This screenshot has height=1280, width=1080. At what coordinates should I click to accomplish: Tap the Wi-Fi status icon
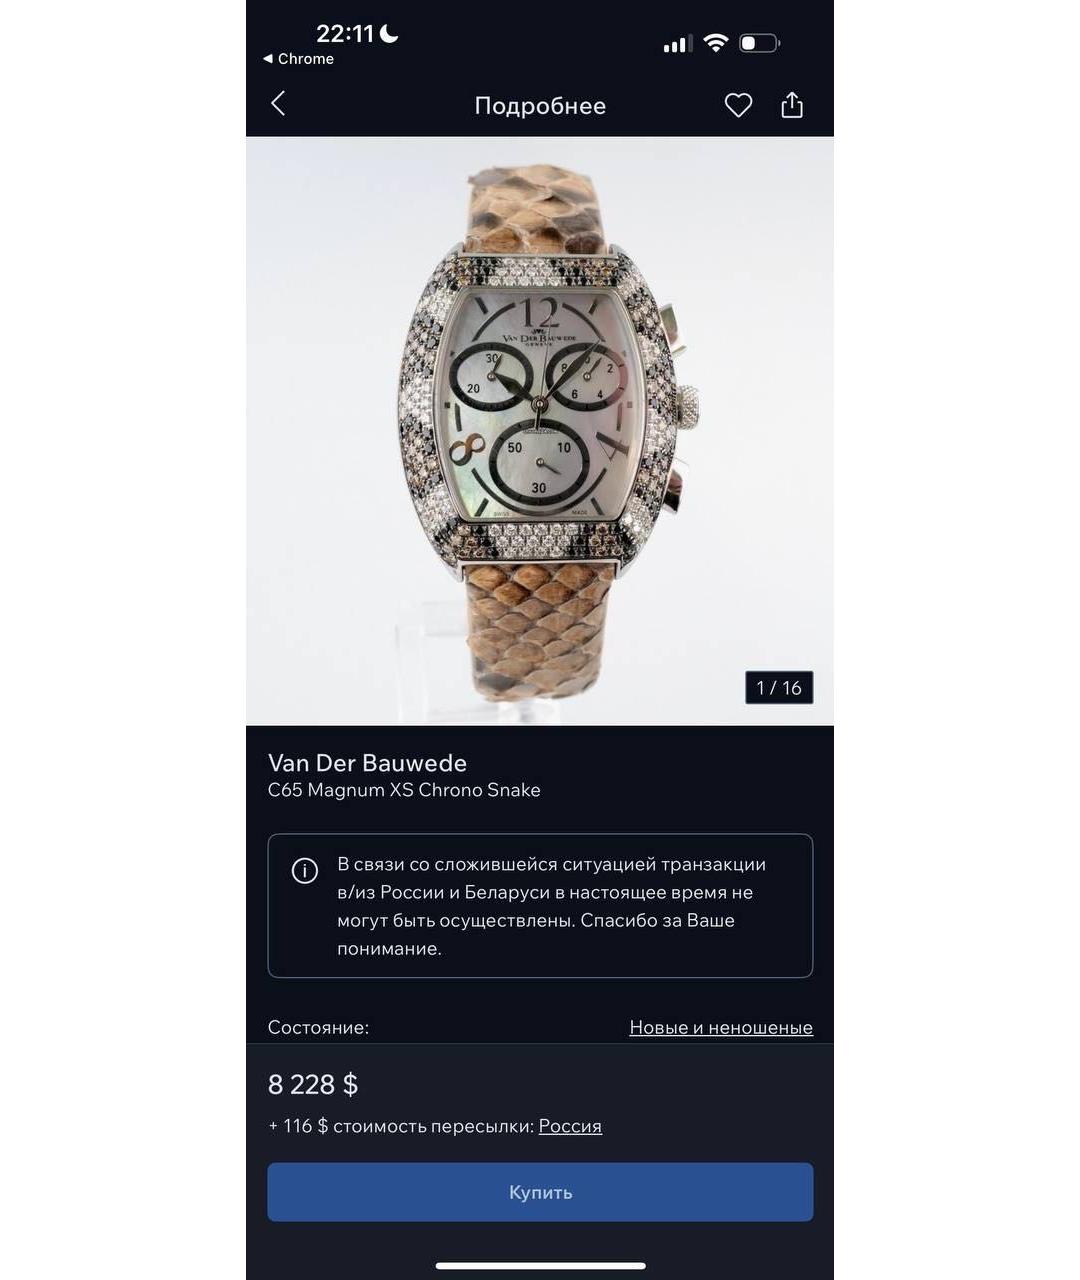pos(715,43)
